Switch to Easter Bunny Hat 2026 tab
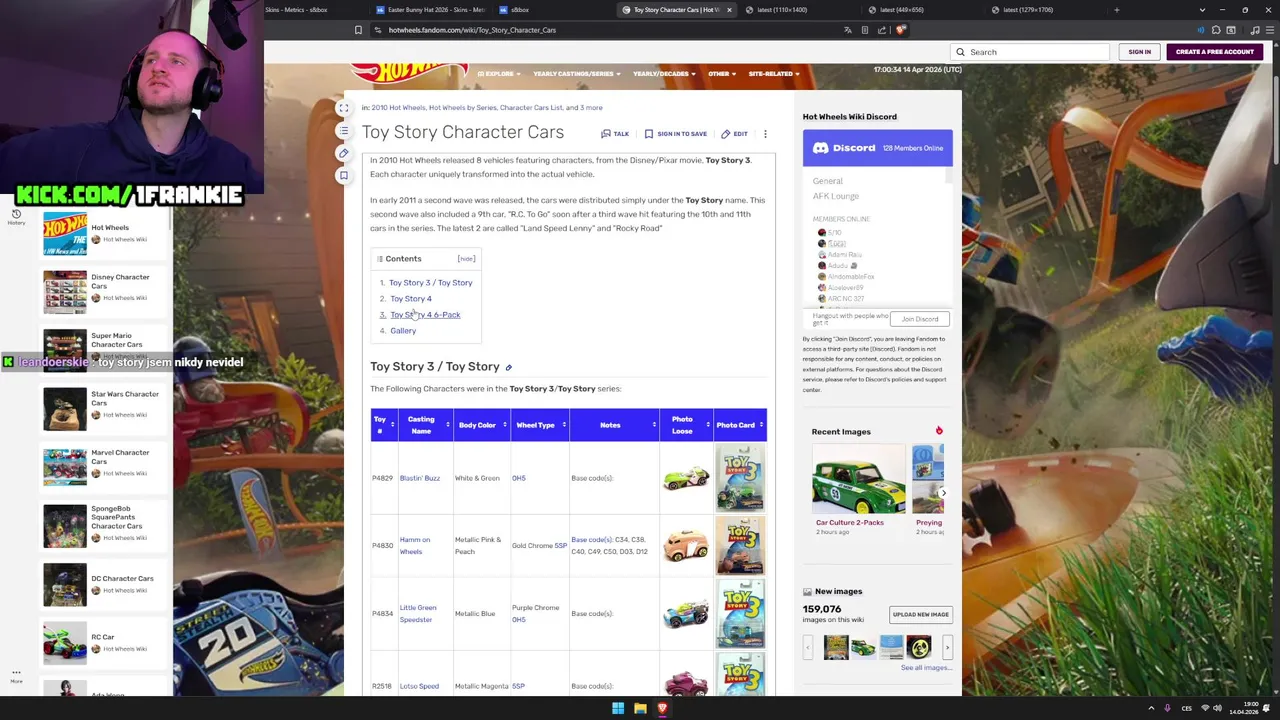This screenshot has height=720, width=1280. pyautogui.click(x=430, y=10)
